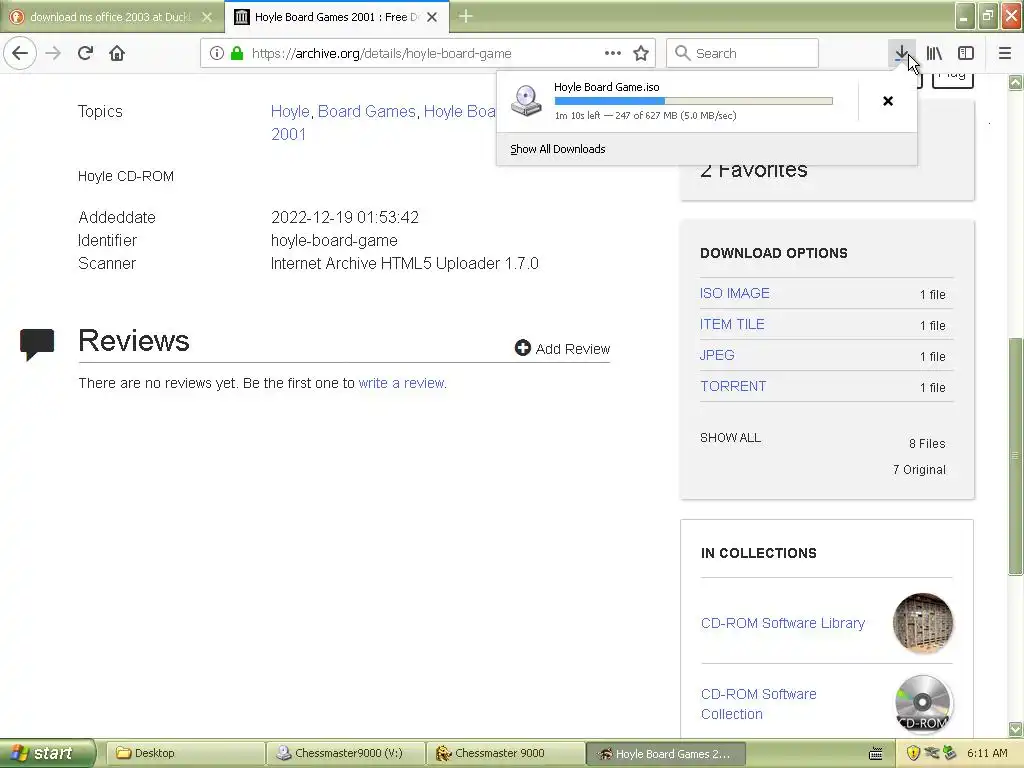Open the CD-ROM Software Collection link
Viewport: 1024px width, 768px height.
pos(759,704)
